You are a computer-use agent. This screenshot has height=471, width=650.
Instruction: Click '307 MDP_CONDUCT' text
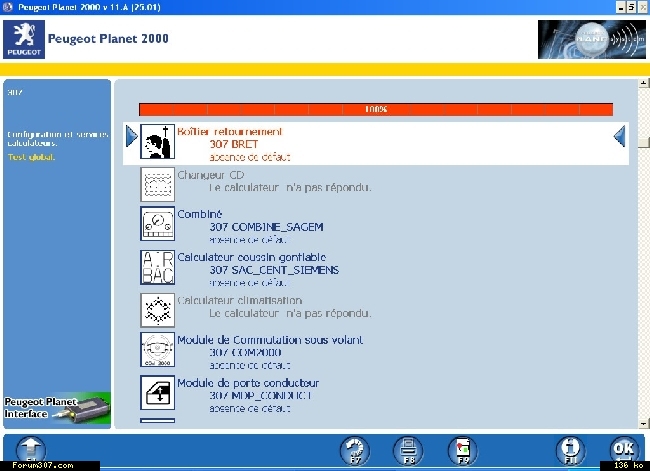[x=260, y=396]
